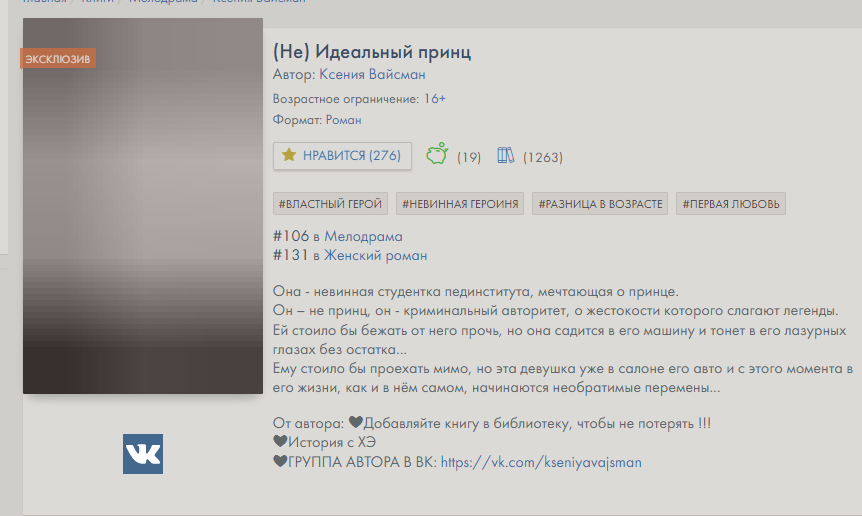The image size is (862, 516).
Task: Click the green piggy bank rewards icon
Action: point(437,155)
